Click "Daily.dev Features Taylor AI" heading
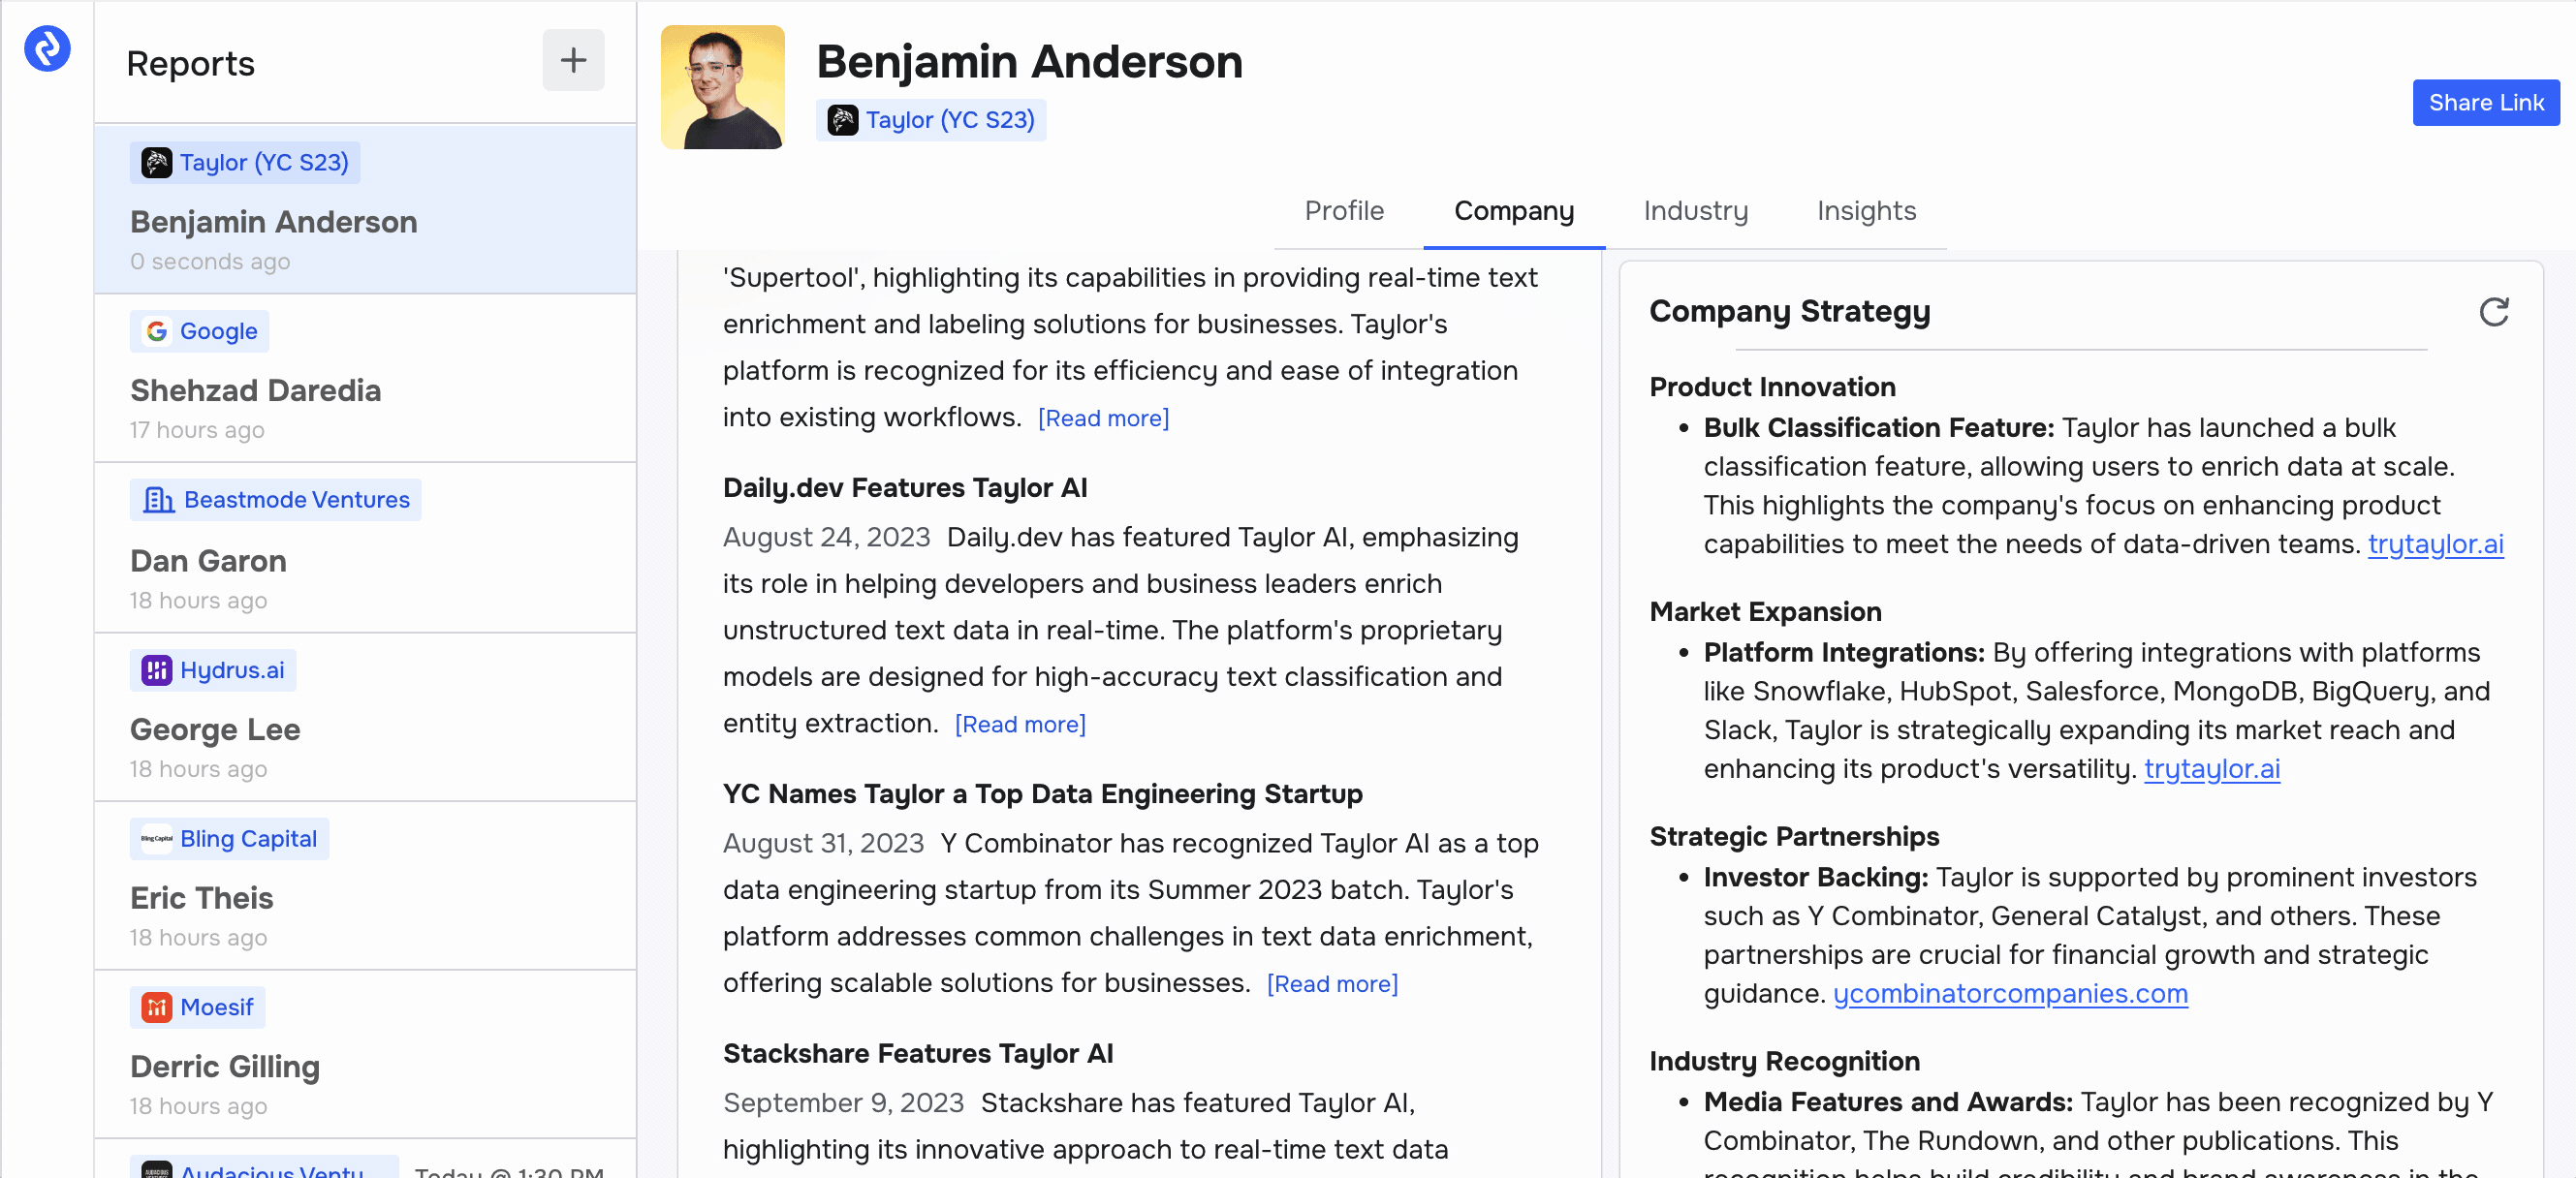 tap(905, 488)
